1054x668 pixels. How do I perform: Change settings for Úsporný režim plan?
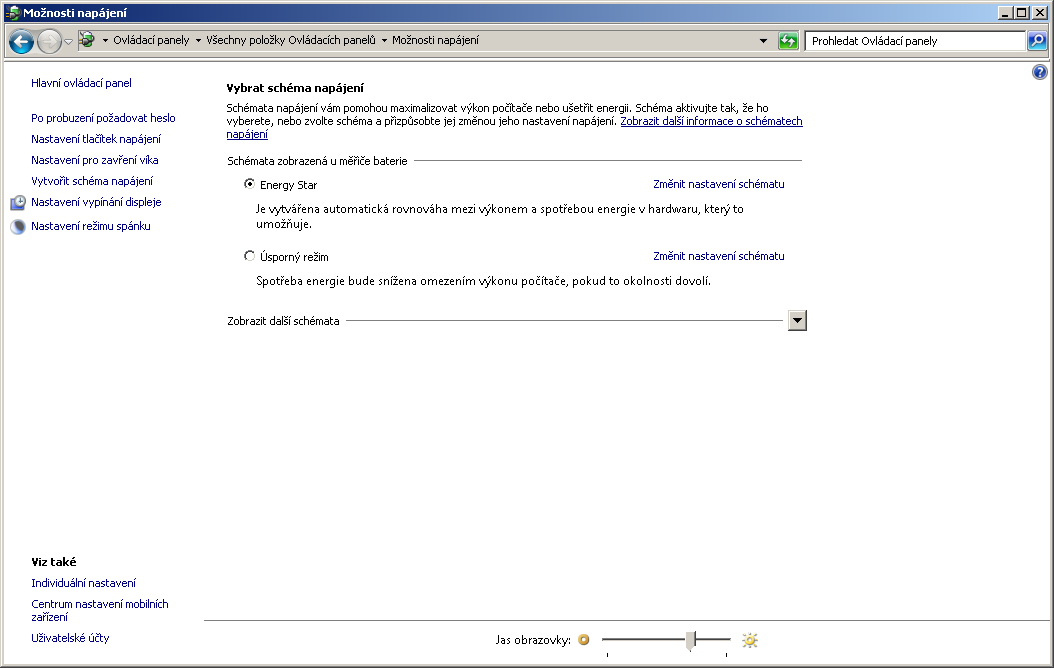pyautogui.click(x=719, y=256)
